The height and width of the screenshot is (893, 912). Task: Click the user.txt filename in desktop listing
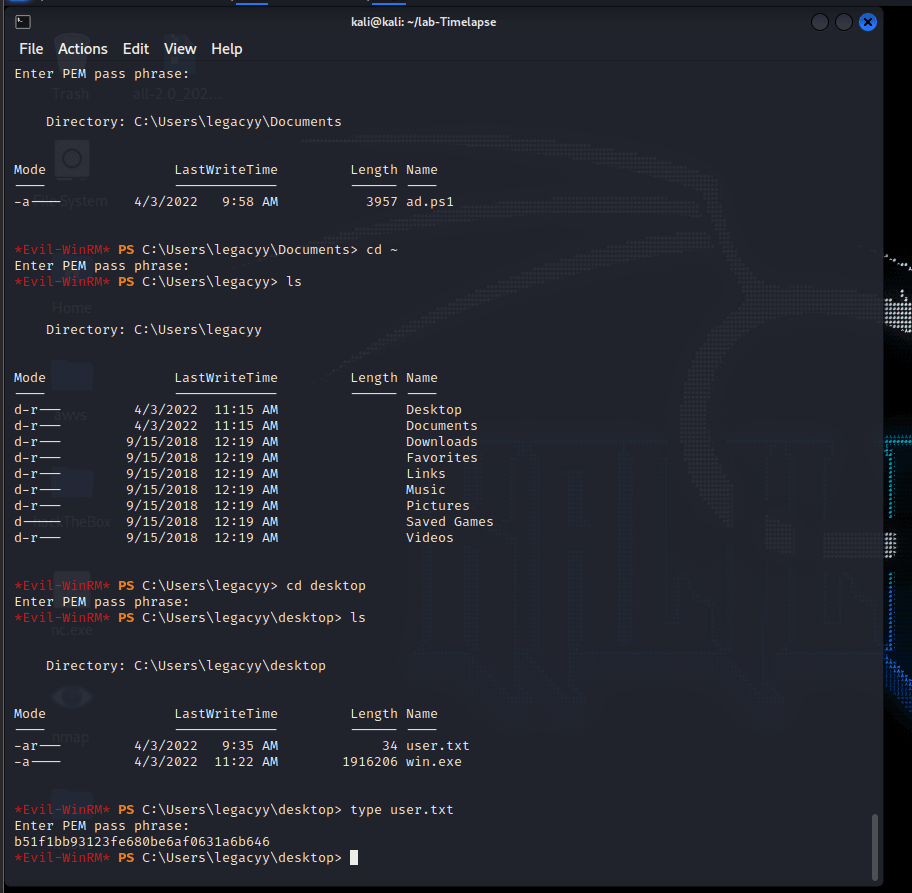click(x=438, y=746)
